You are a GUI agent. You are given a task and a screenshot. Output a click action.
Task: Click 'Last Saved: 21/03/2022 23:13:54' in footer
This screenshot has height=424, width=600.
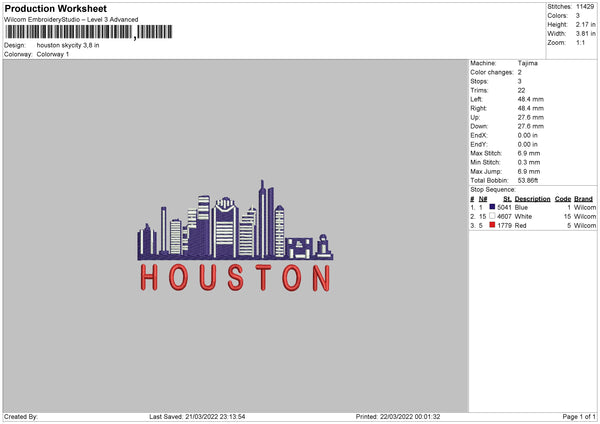pos(197,417)
